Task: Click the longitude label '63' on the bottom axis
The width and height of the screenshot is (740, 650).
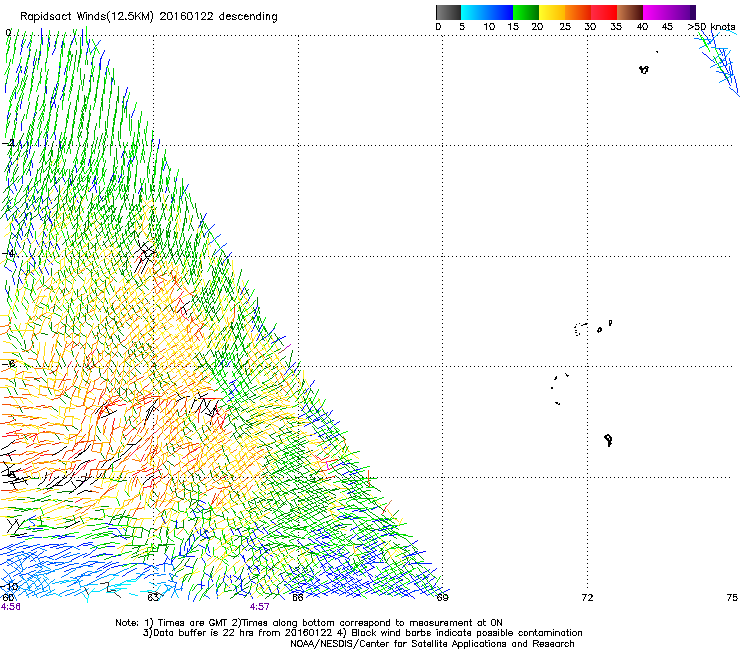Action: pos(152,598)
